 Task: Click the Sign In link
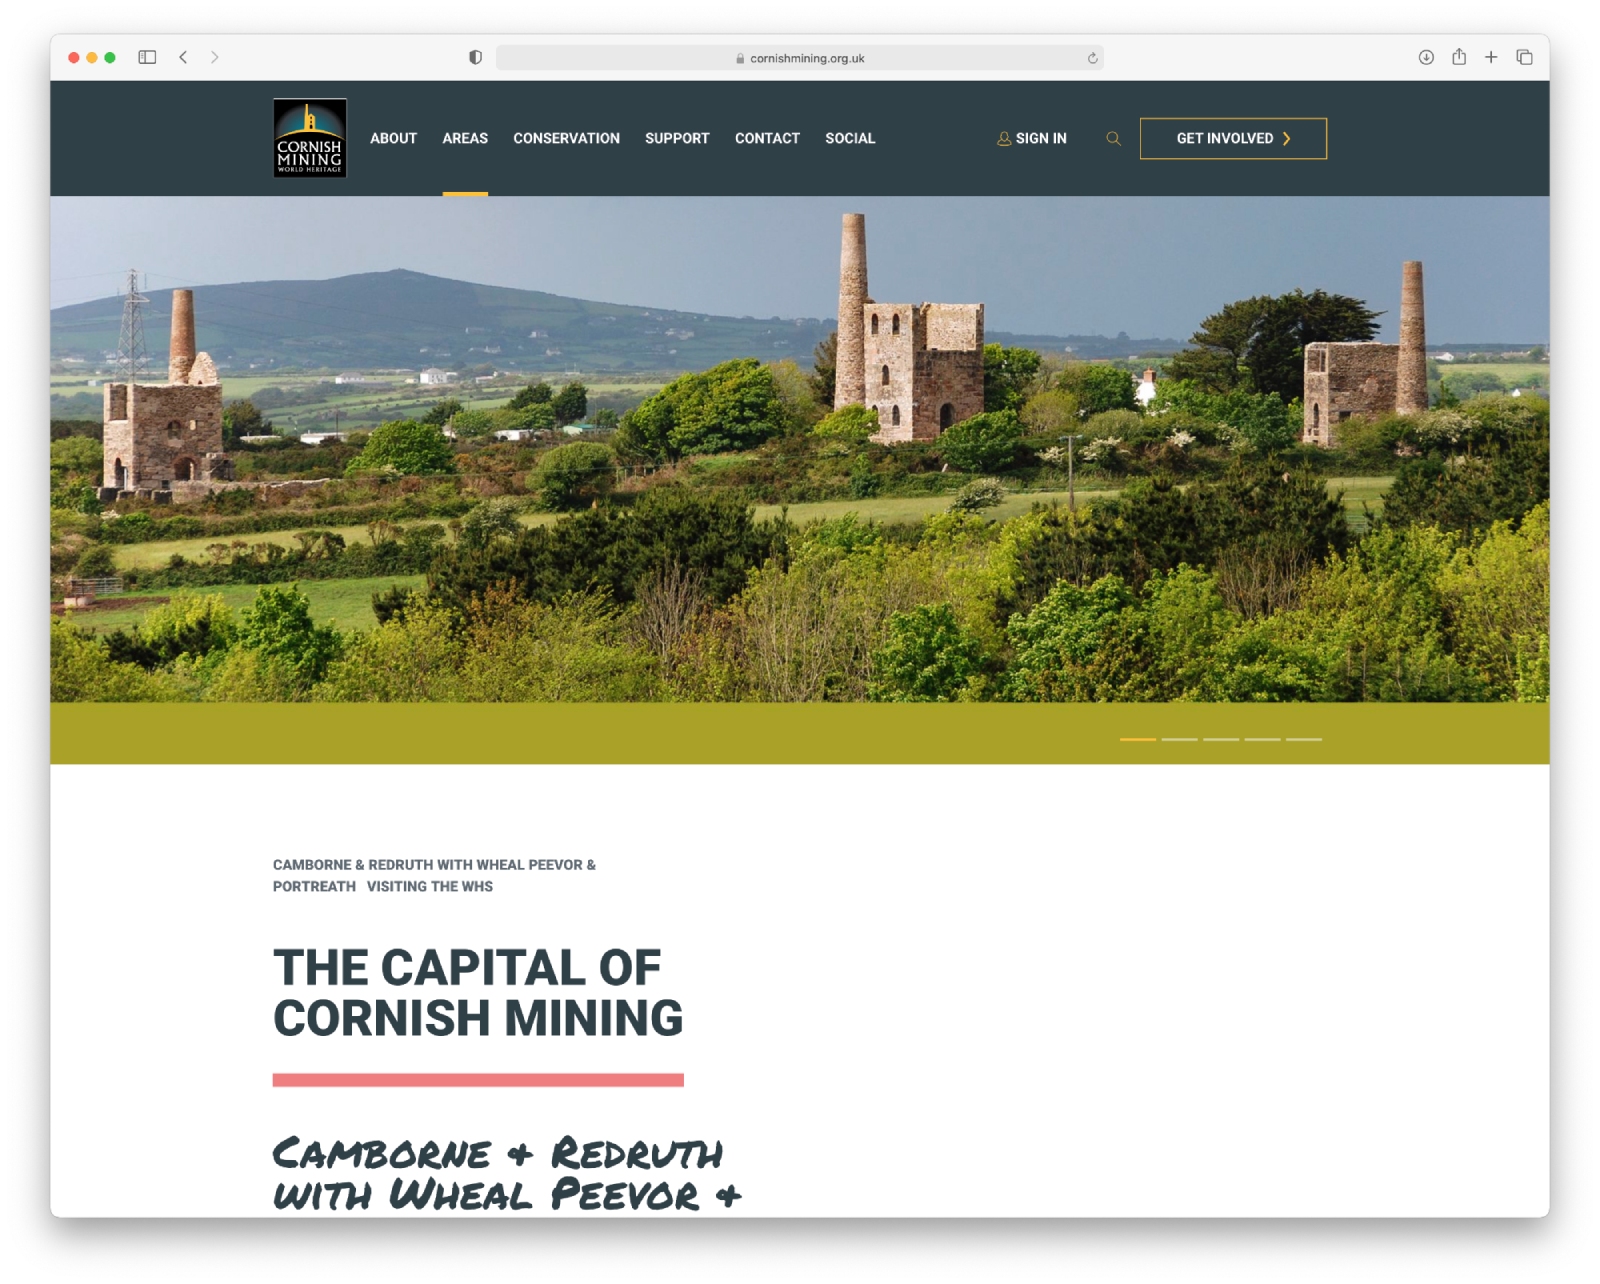1032,139
